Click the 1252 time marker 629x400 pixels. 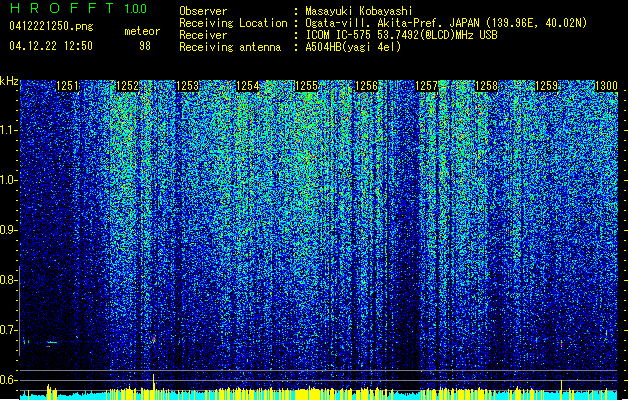click(x=127, y=86)
